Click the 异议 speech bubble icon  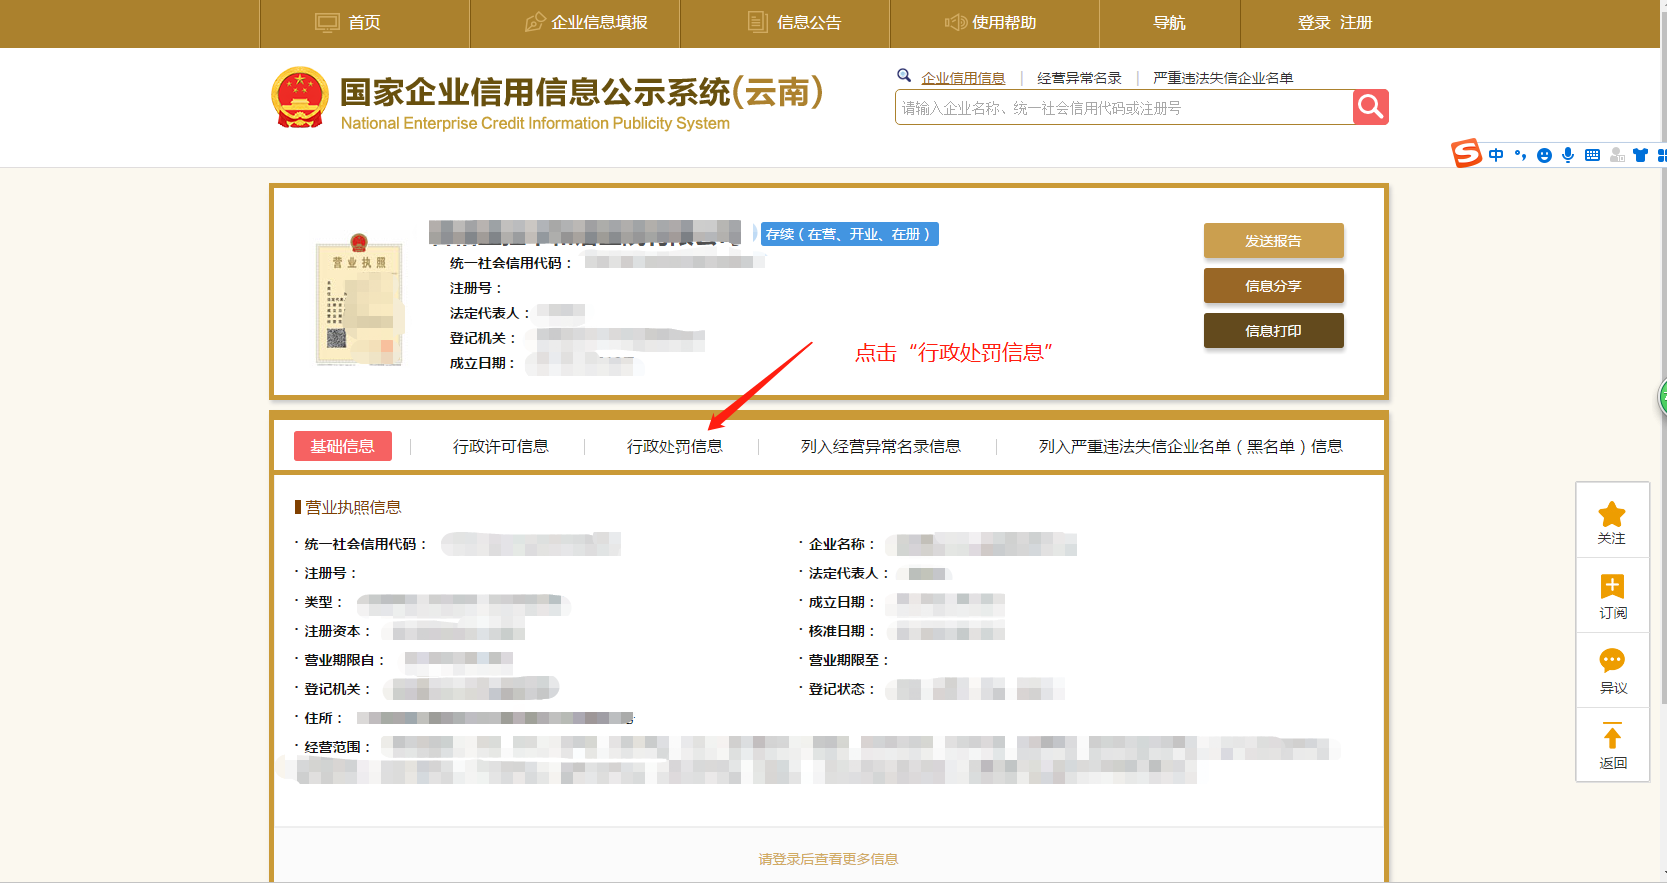click(1612, 660)
